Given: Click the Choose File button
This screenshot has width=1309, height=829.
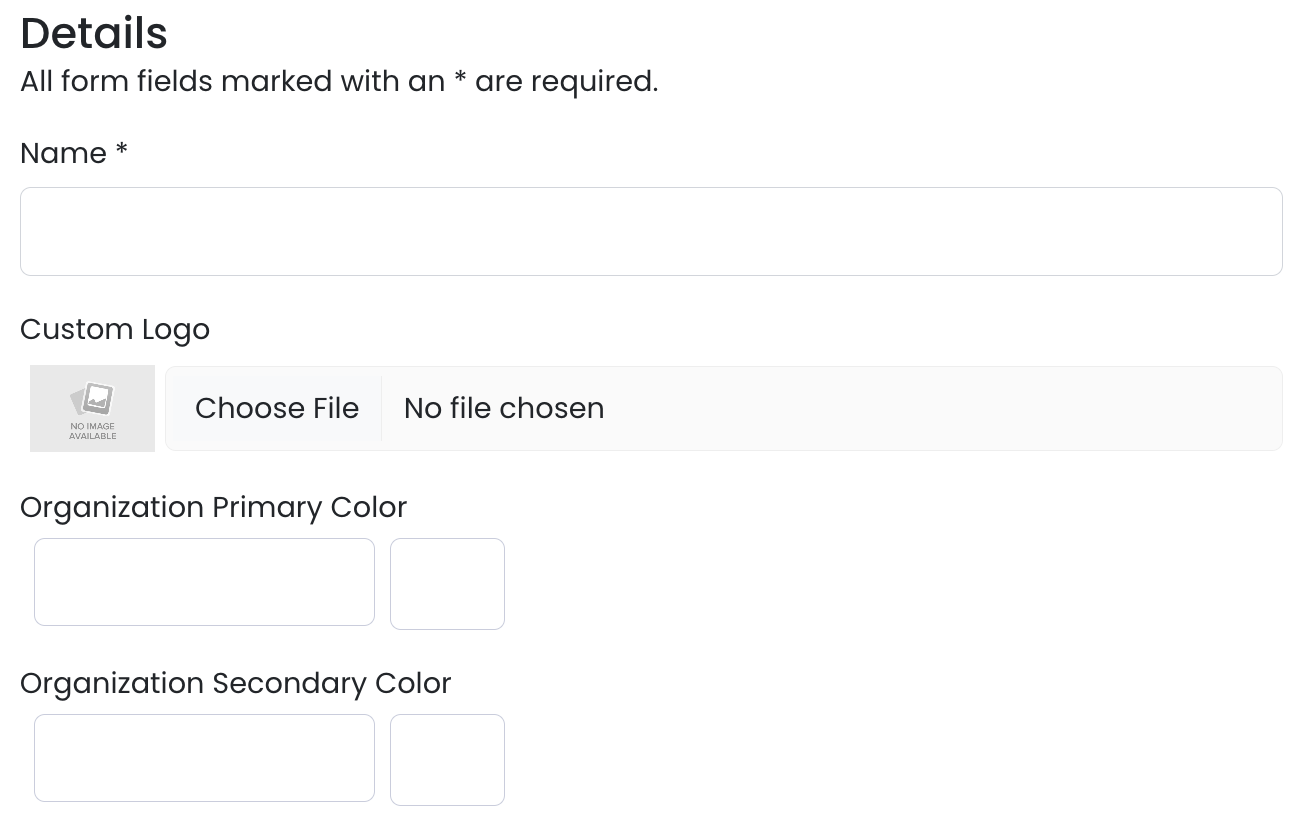Looking at the screenshot, I should pyautogui.click(x=277, y=408).
